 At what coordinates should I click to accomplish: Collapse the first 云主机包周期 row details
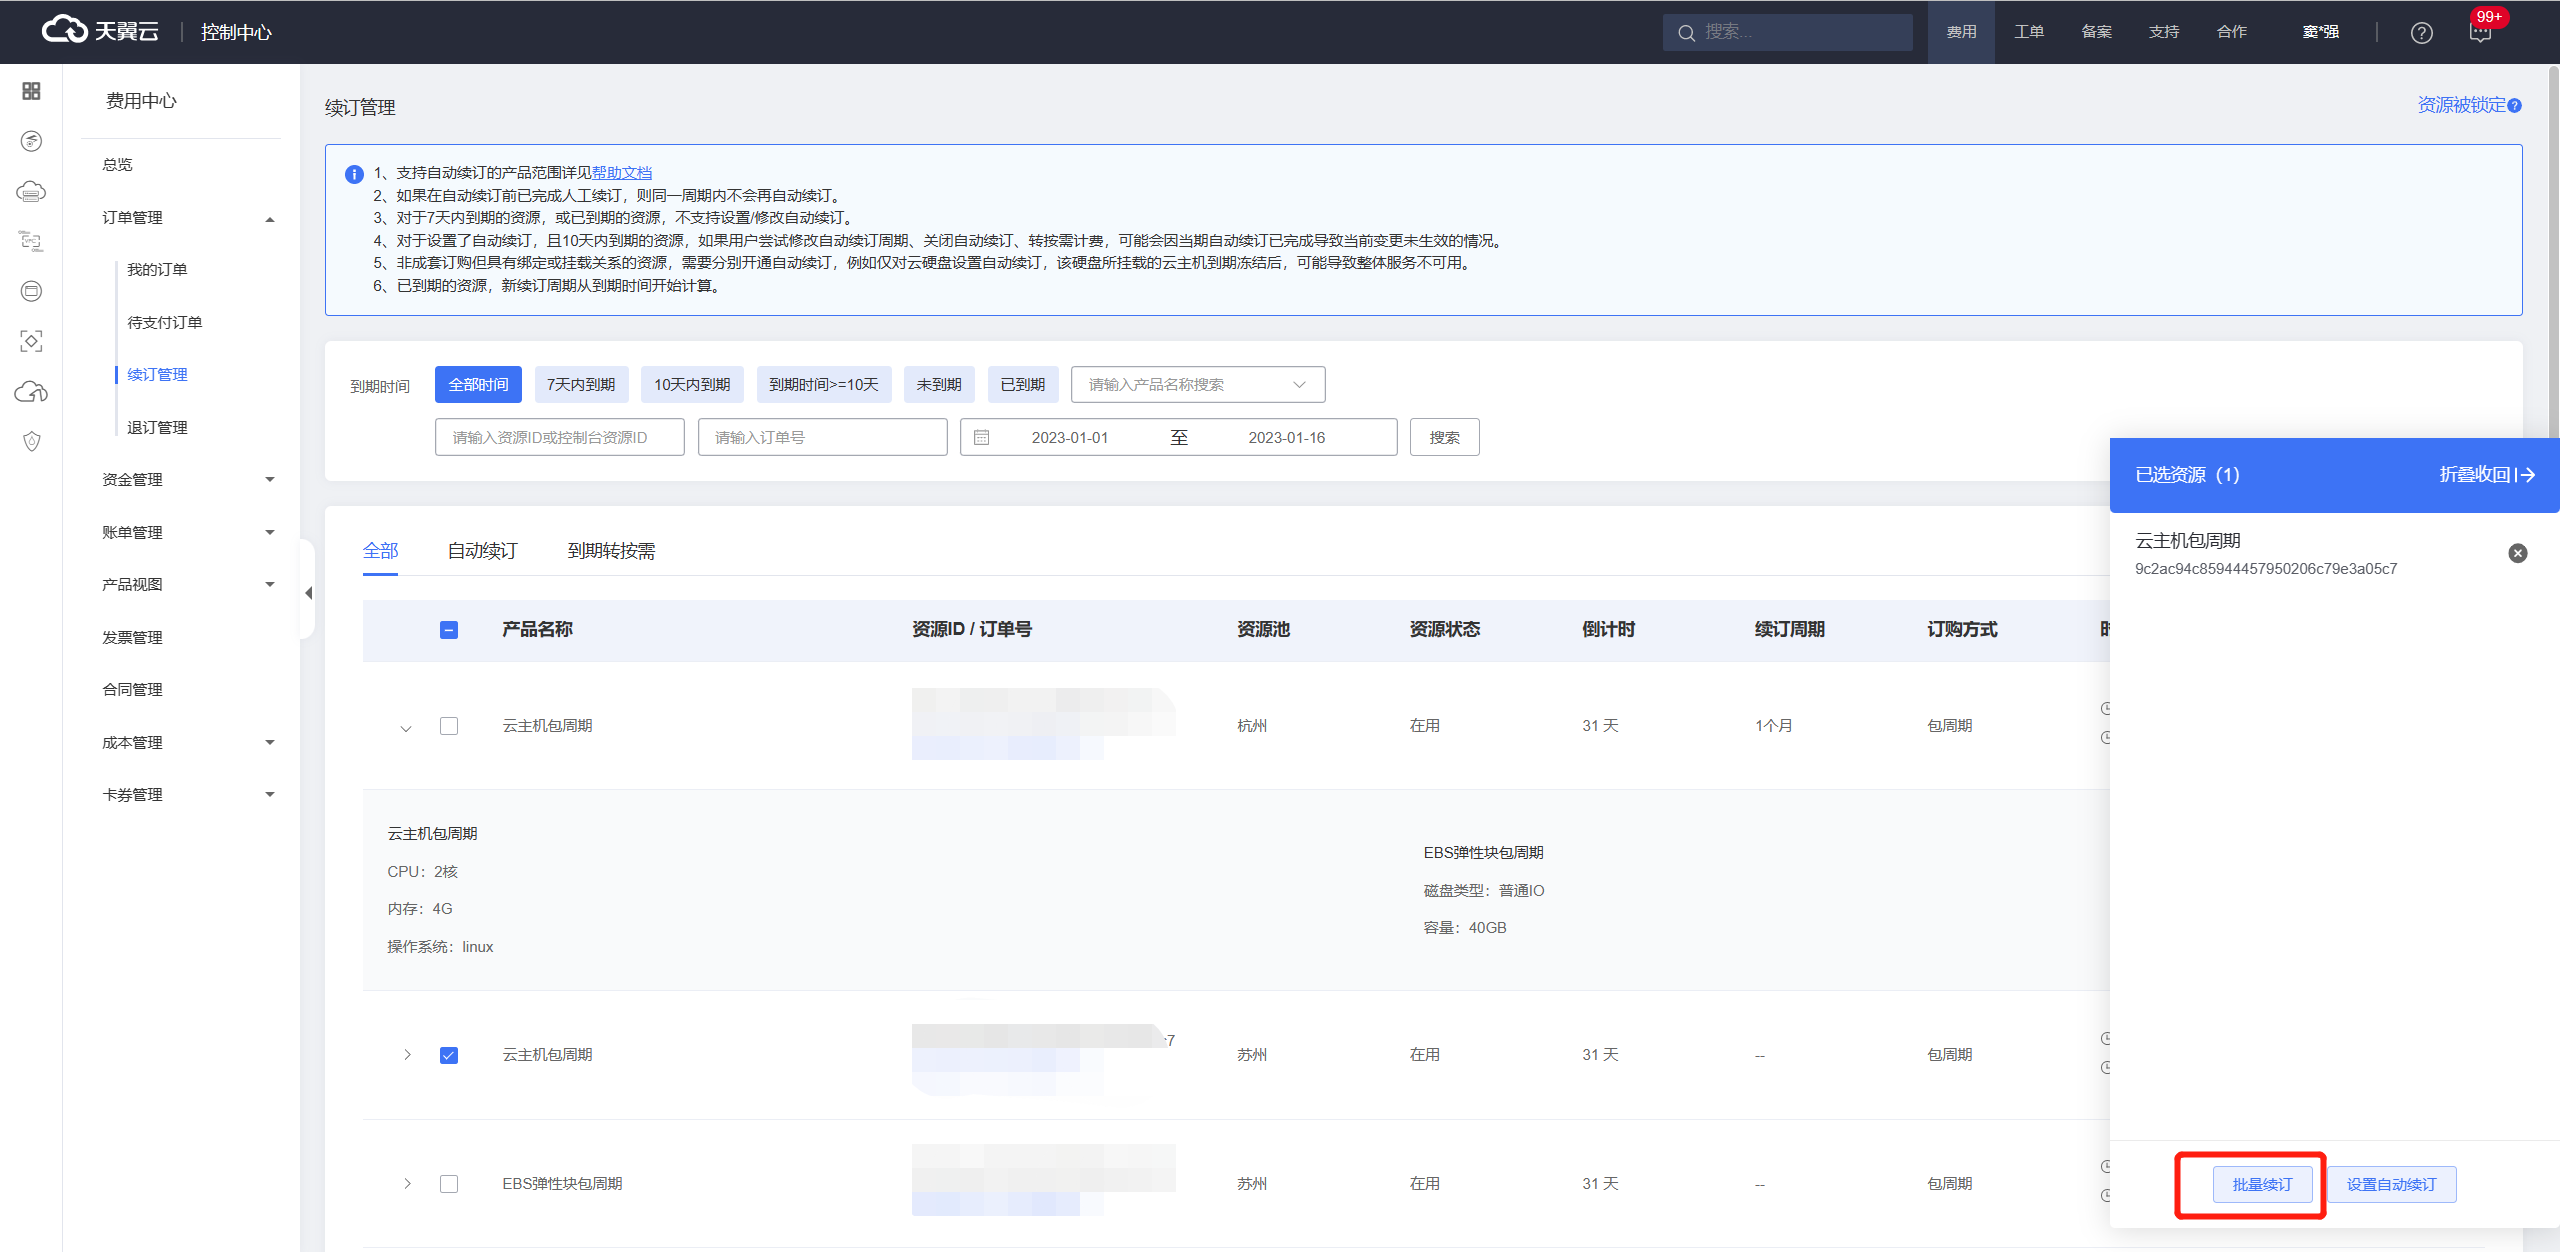(406, 728)
